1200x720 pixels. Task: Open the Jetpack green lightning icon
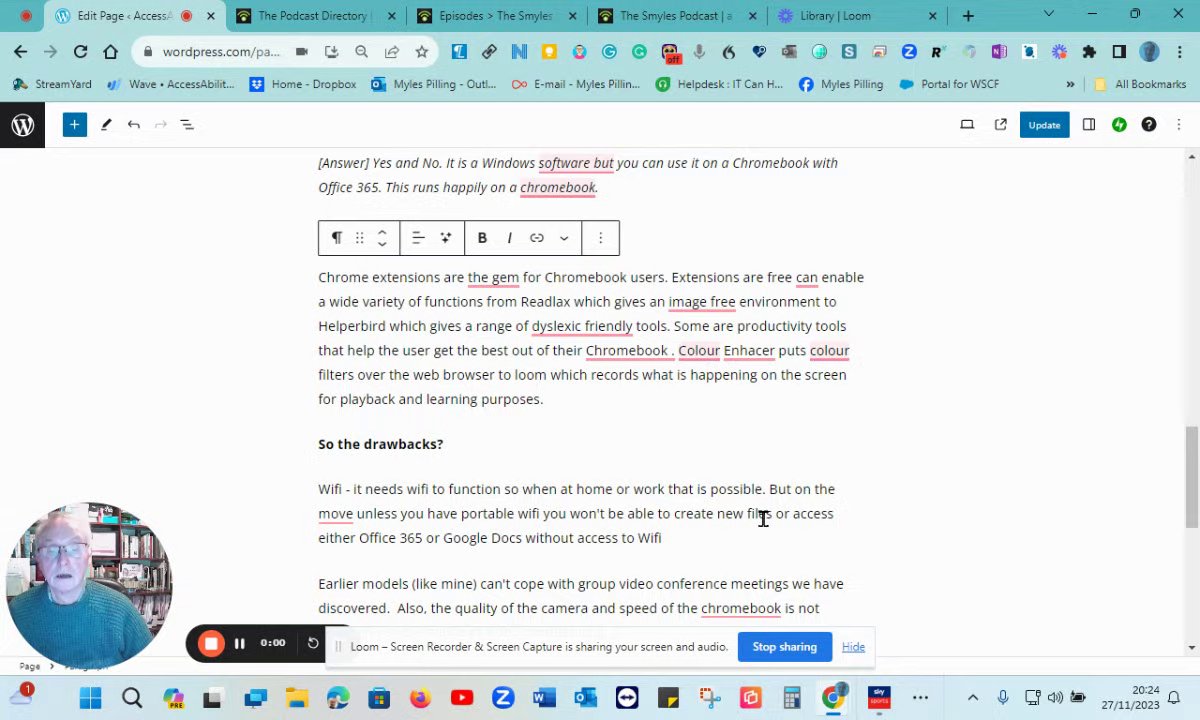[x=1119, y=125]
